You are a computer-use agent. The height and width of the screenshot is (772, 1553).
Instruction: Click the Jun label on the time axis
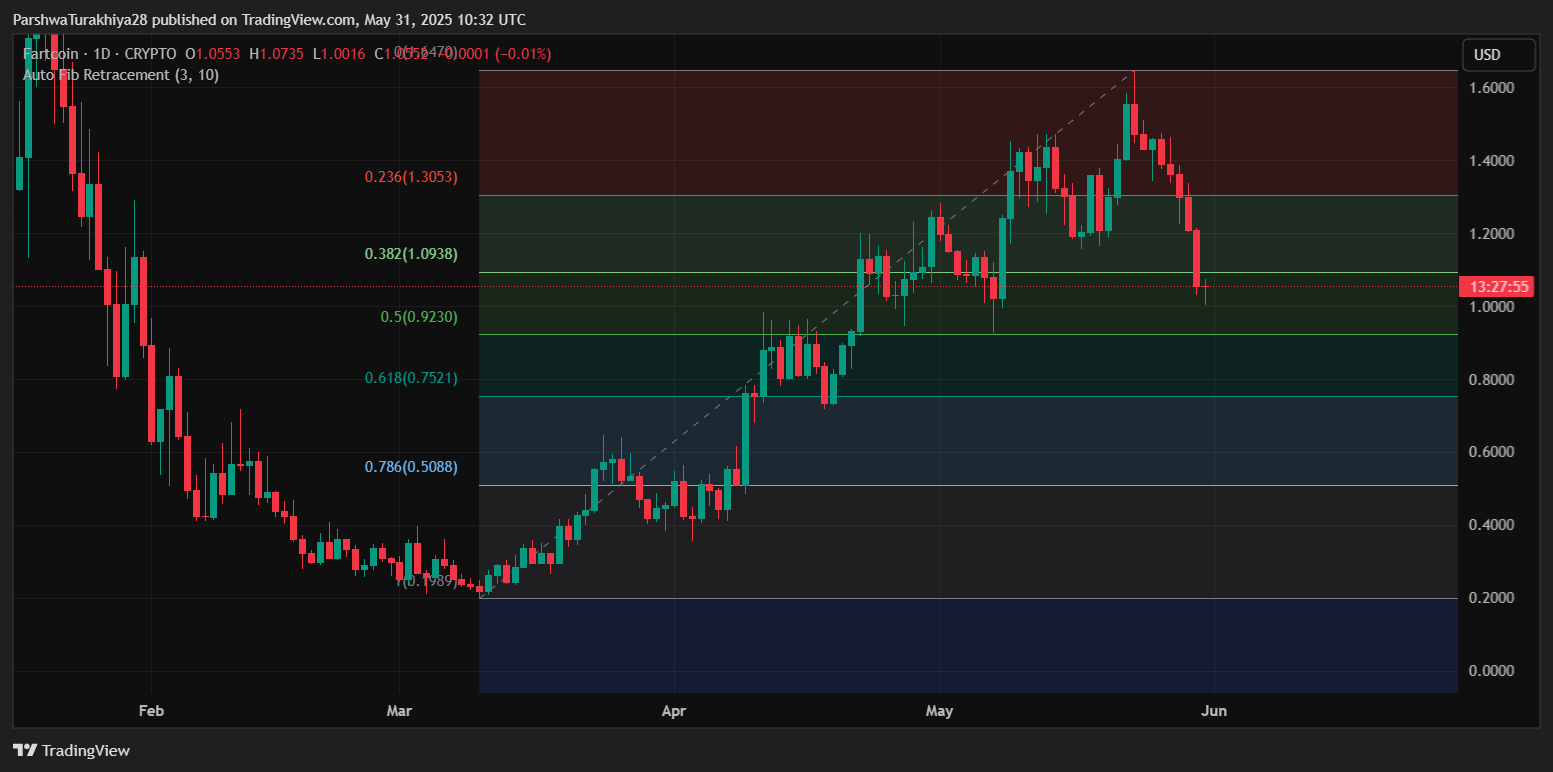tap(1213, 711)
